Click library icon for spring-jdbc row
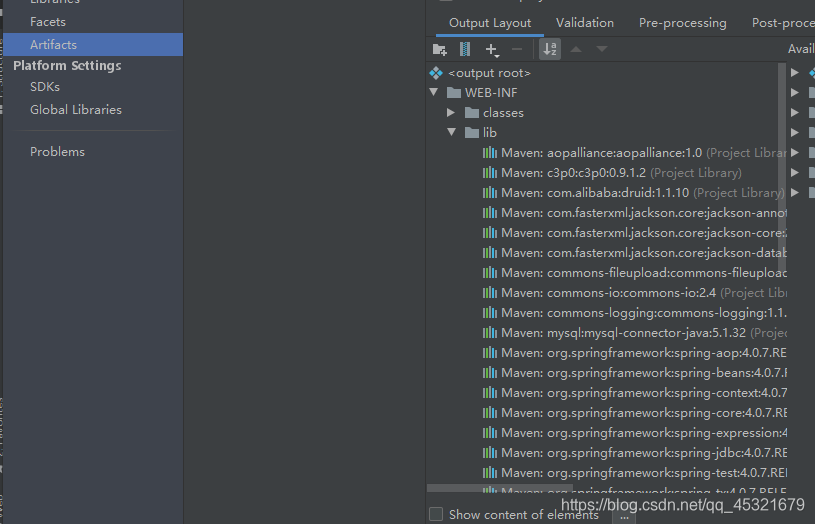 [490, 453]
